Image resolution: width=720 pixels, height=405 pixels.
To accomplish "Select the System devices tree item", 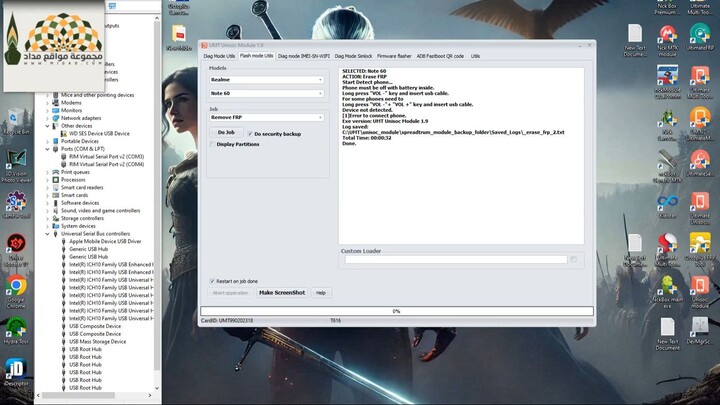I will click(x=79, y=226).
